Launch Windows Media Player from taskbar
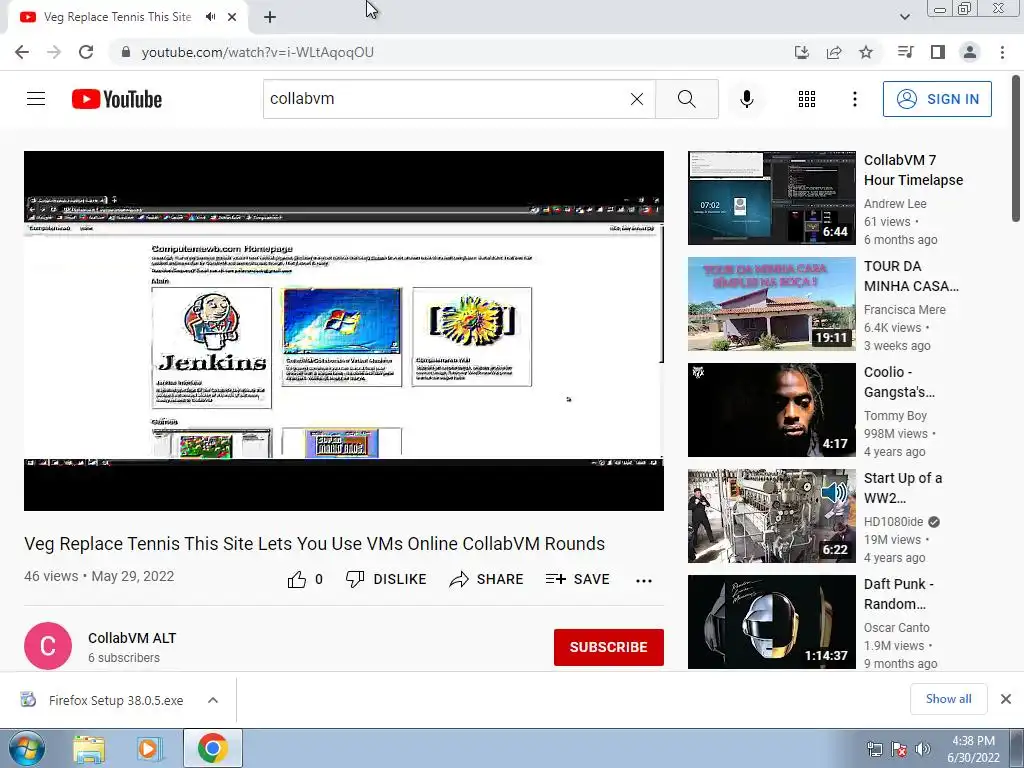The width and height of the screenshot is (1024, 768). (x=150, y=749)
